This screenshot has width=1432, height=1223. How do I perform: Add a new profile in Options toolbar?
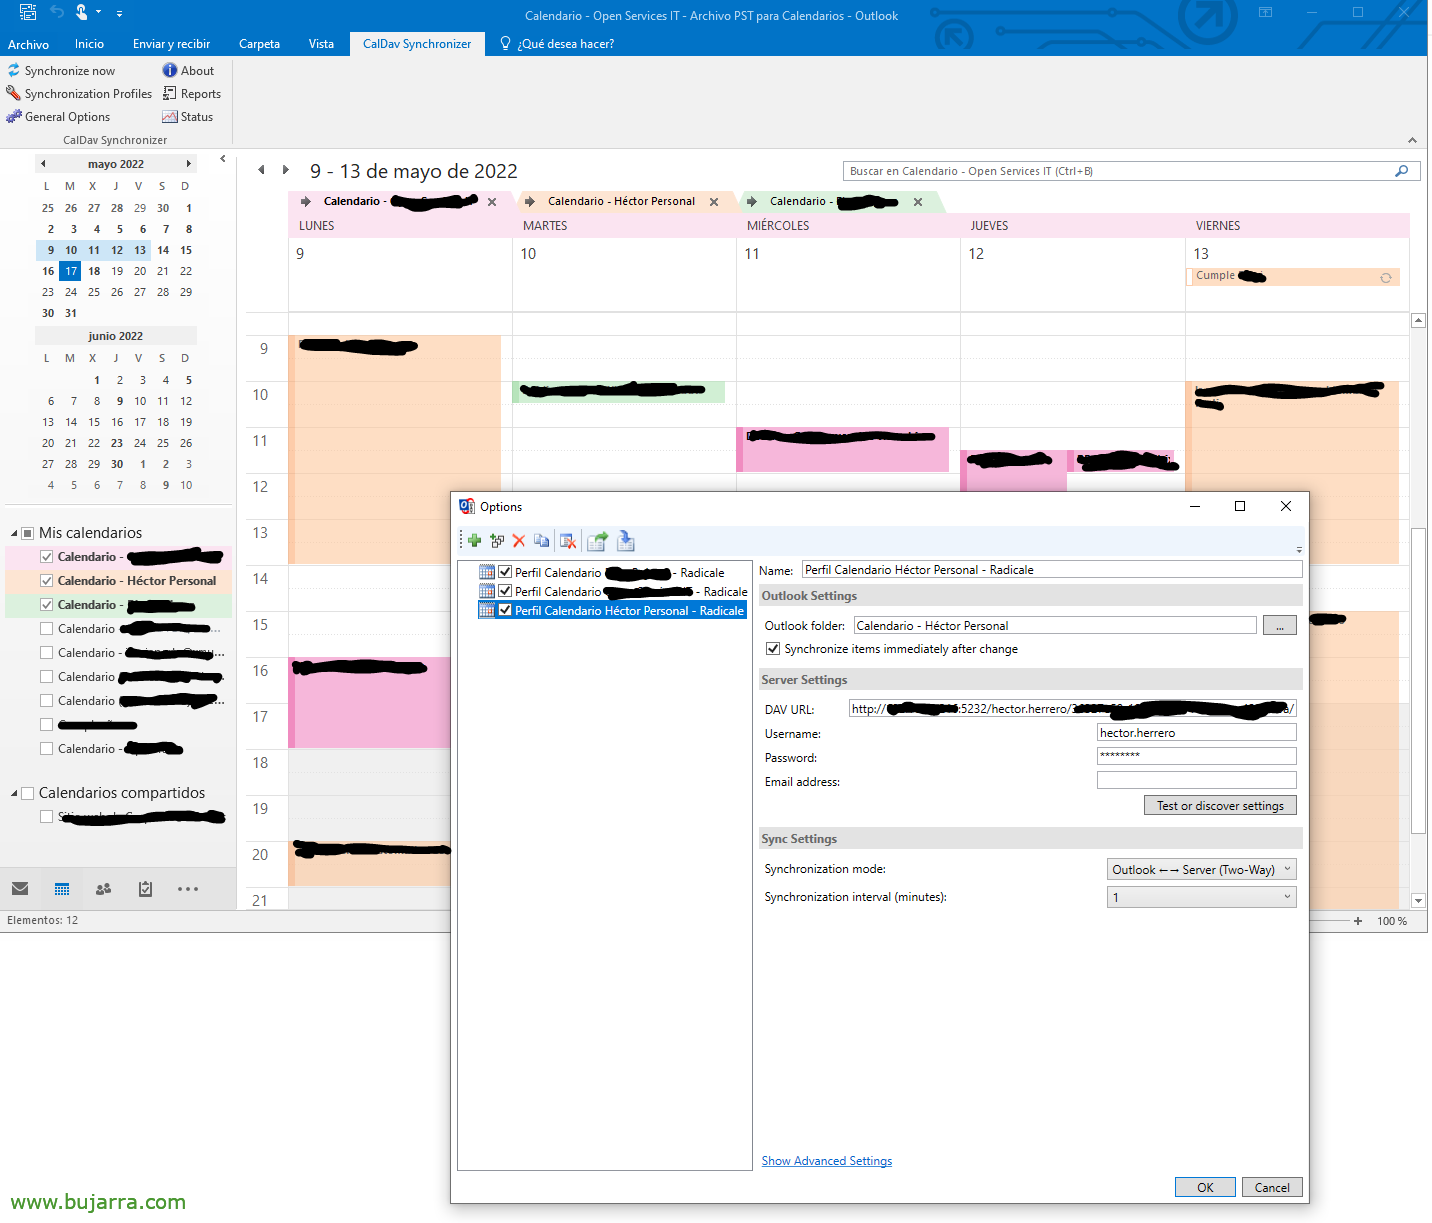point(474,541)
